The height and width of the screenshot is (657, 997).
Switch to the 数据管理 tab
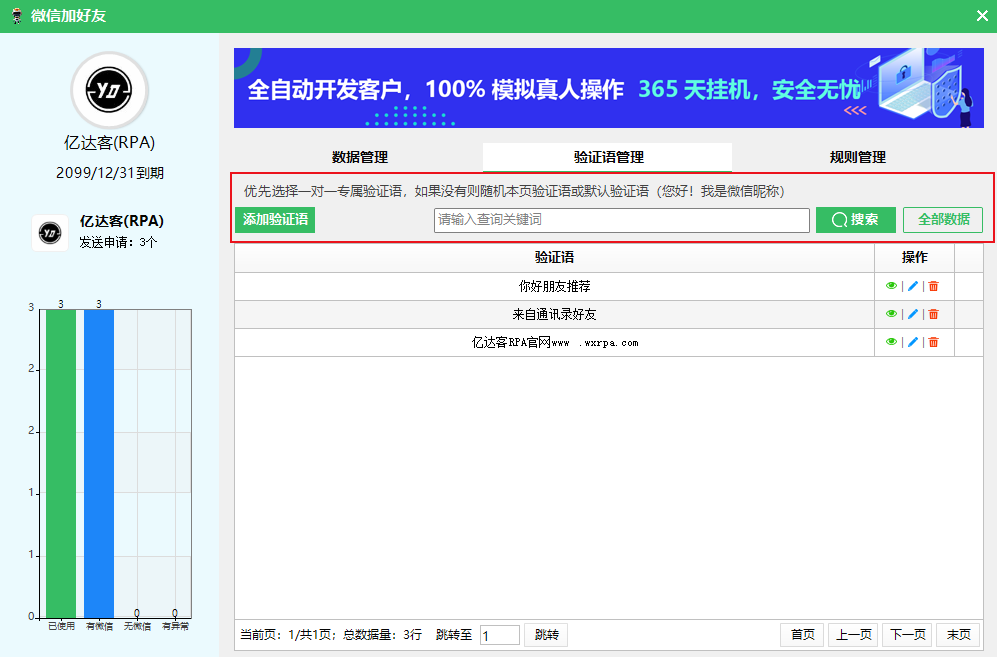pos(359,157)
